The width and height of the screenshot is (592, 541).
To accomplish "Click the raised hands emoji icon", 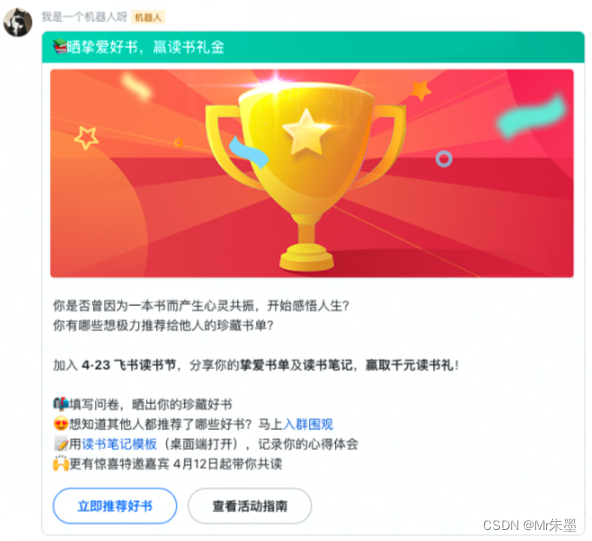I will (x=60, y=464).
